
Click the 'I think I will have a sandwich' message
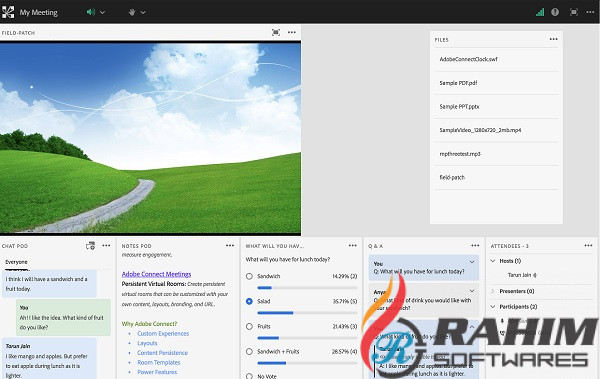click(x=49, y=284)
